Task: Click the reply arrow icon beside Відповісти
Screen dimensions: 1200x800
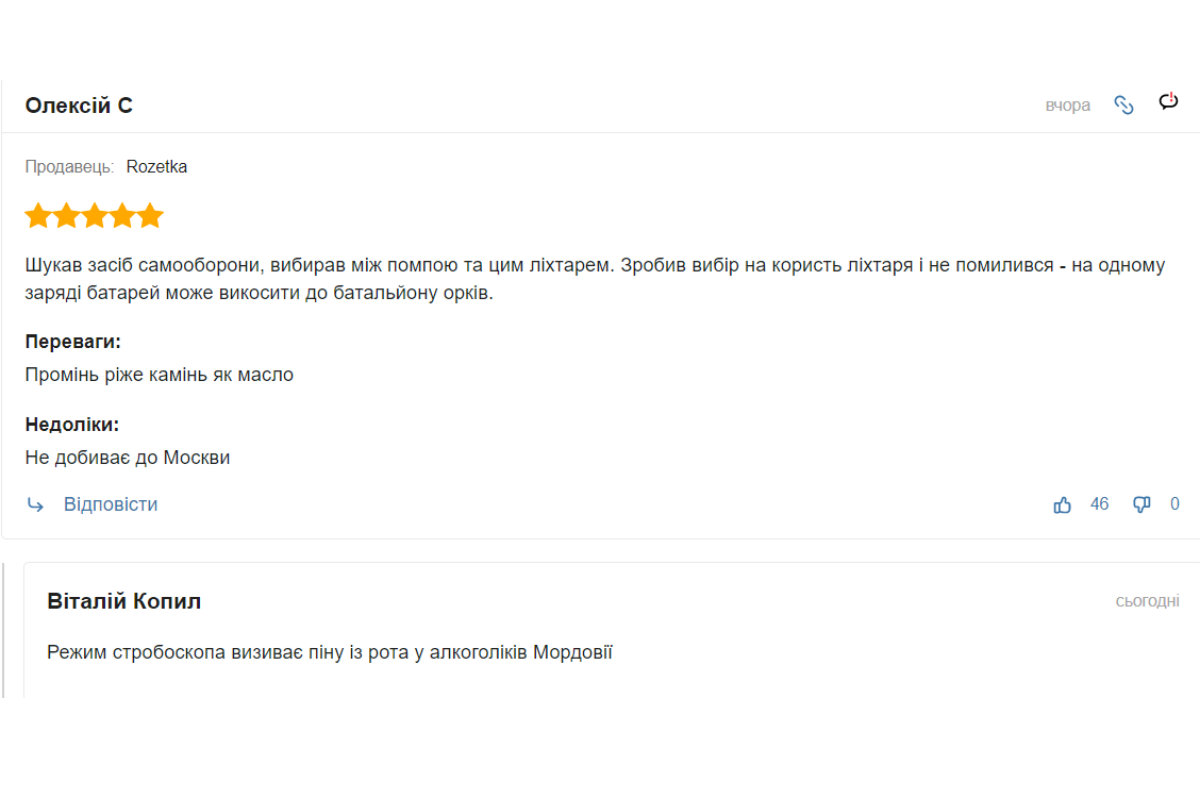Action: click(x=36, y=505)
